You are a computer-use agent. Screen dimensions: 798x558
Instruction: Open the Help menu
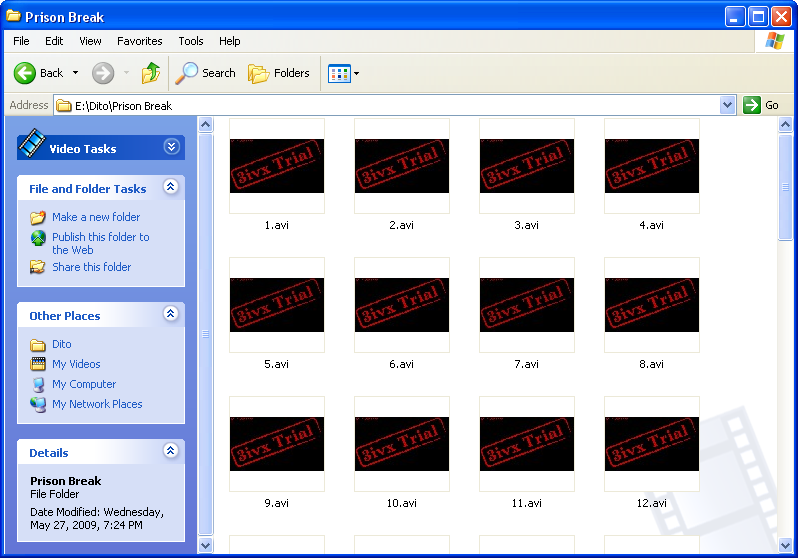230,41
